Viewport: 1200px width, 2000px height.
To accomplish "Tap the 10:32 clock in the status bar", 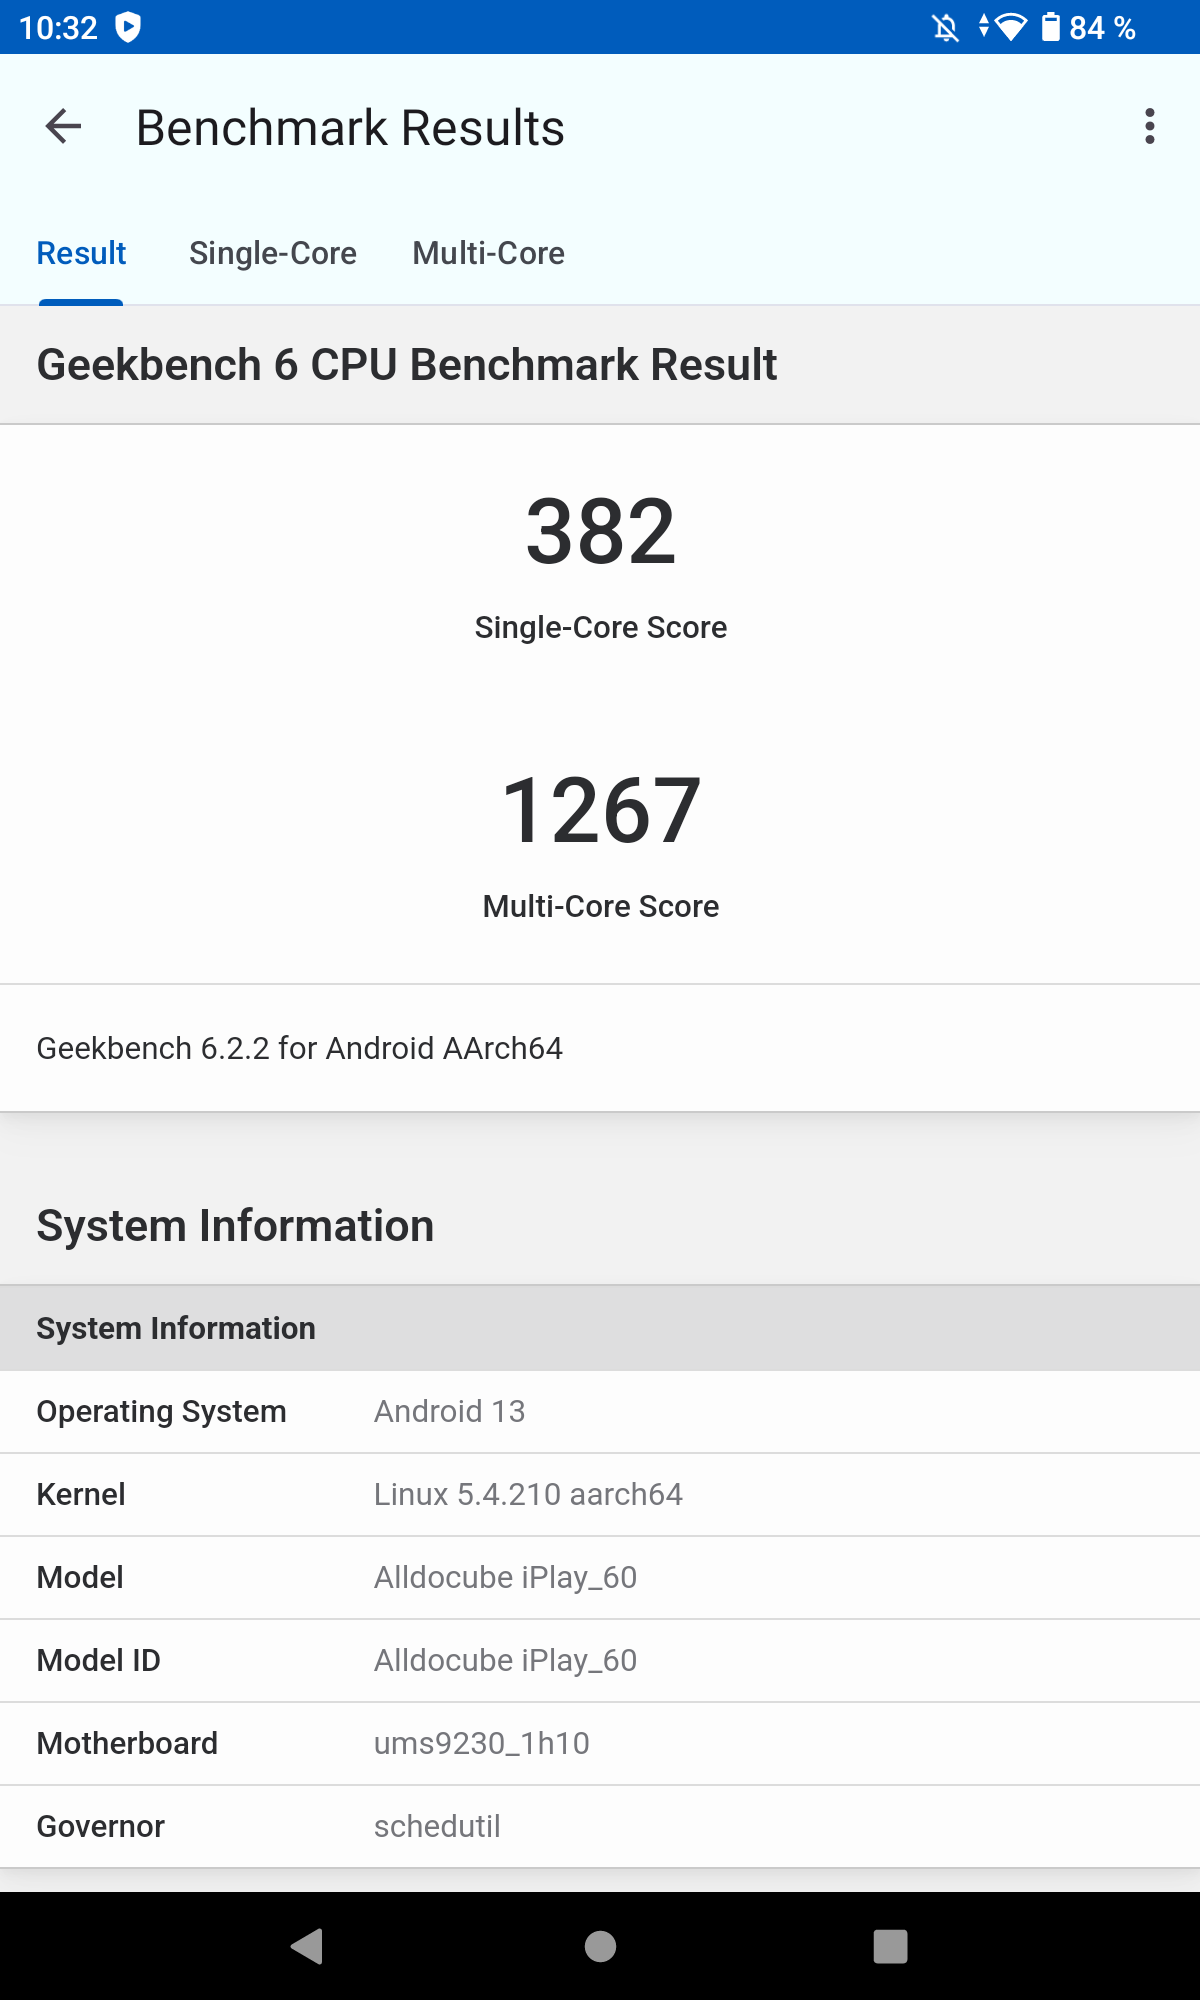I will (58, 27).
